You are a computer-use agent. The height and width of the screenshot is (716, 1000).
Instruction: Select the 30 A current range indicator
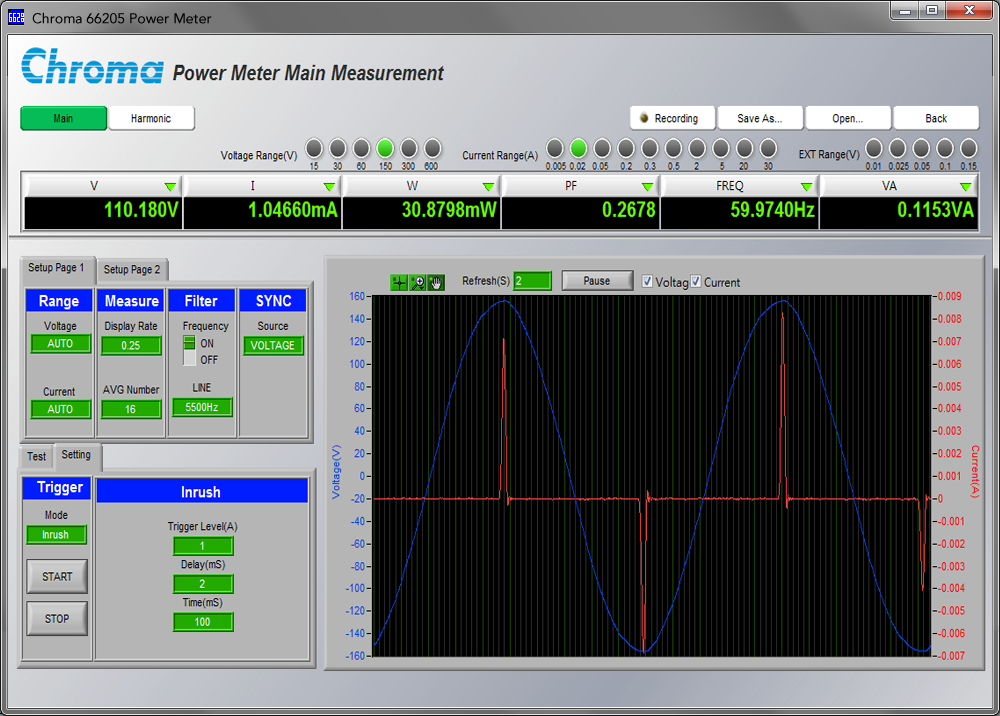(x=768, y=149)
